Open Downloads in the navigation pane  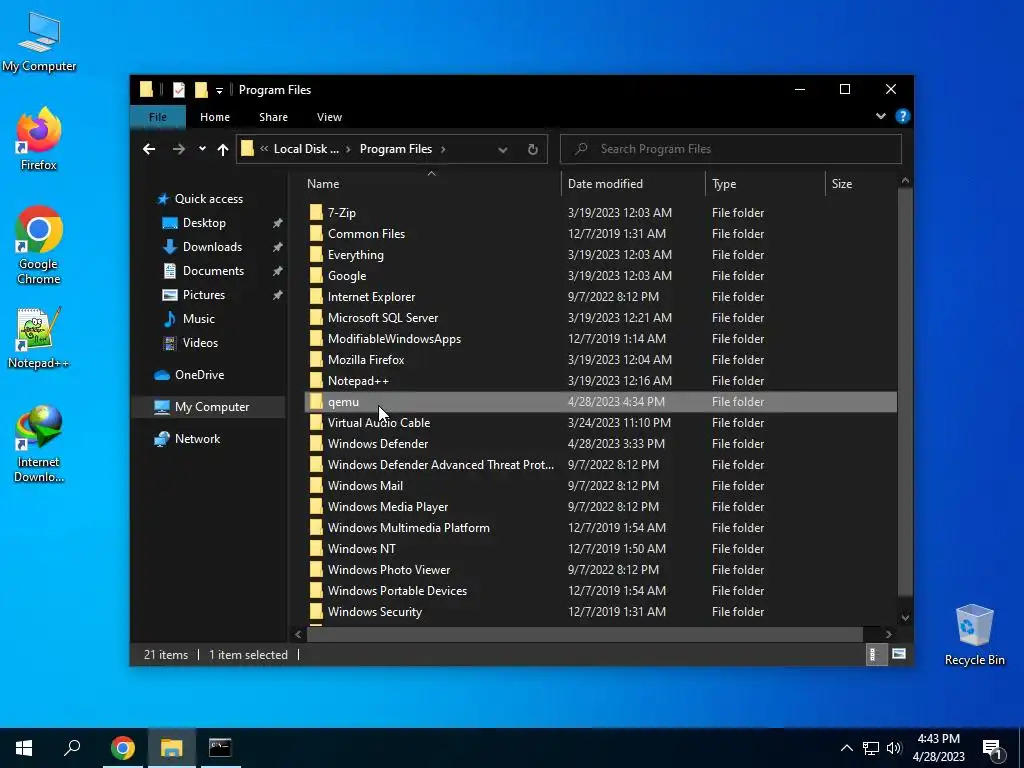212,247
